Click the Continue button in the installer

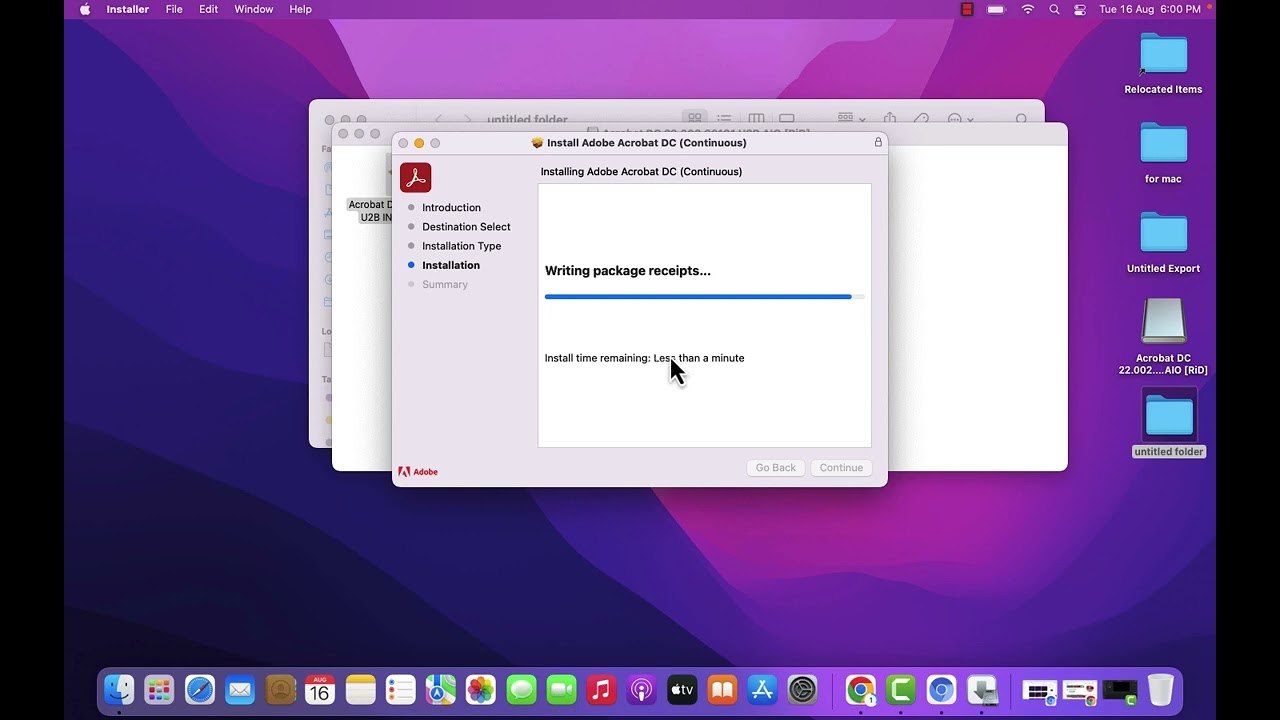(x=841, y=468)
